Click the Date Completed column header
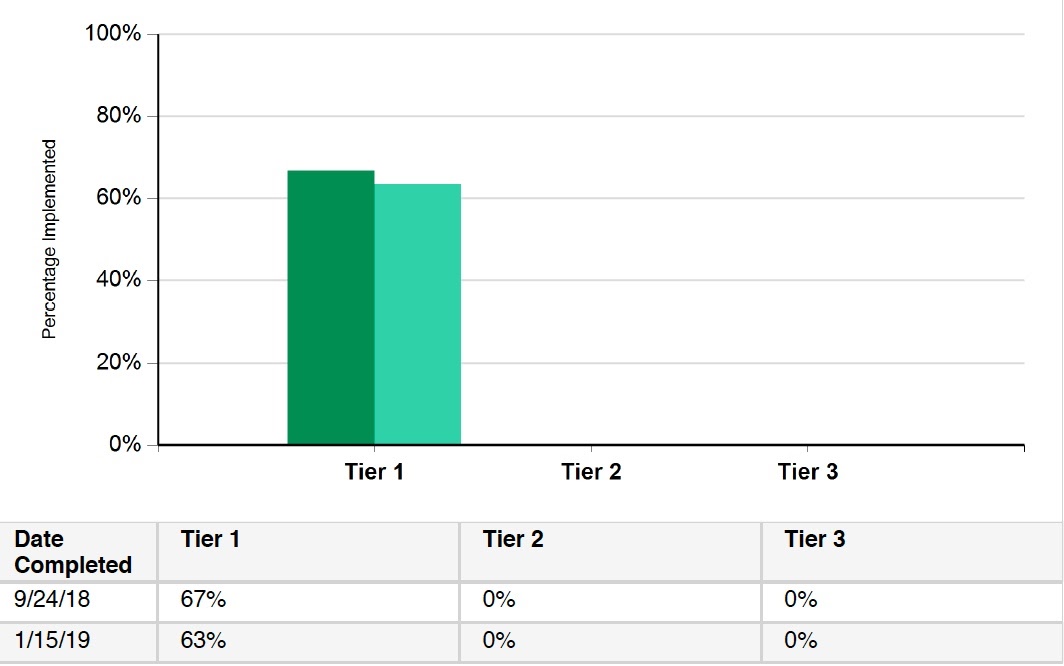This screenshot has width=1064, height=666. (x=79, y=552)
